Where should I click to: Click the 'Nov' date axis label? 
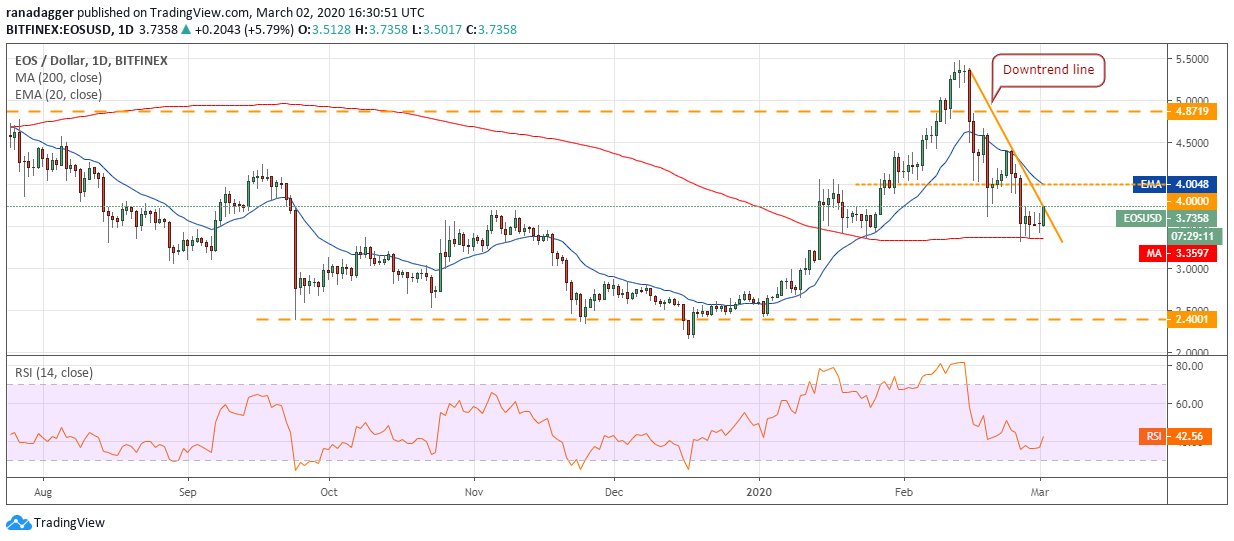(474, 493)
